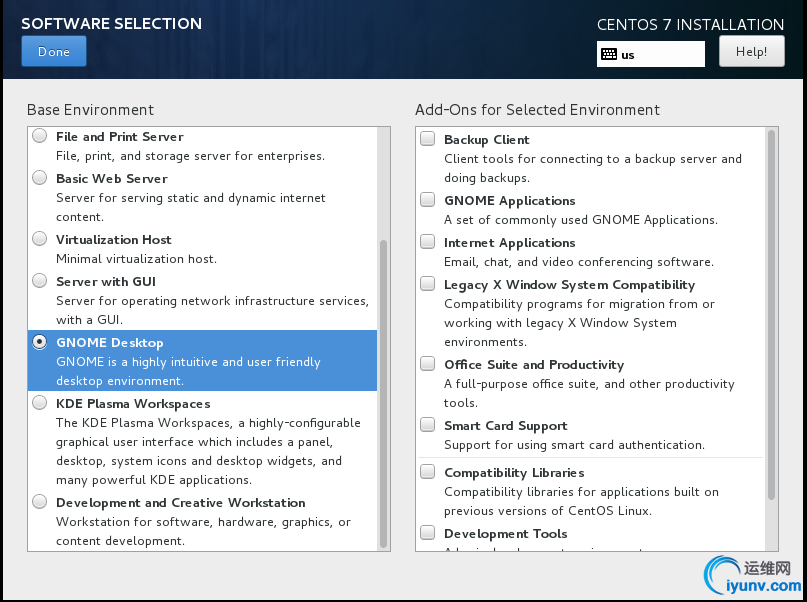Check Office Suite and Productivity
807x602 pixels.
[x=428, y=364]
